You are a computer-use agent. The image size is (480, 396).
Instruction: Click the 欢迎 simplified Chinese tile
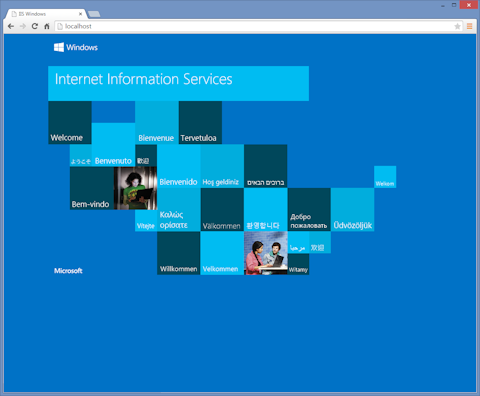[320, 242]
